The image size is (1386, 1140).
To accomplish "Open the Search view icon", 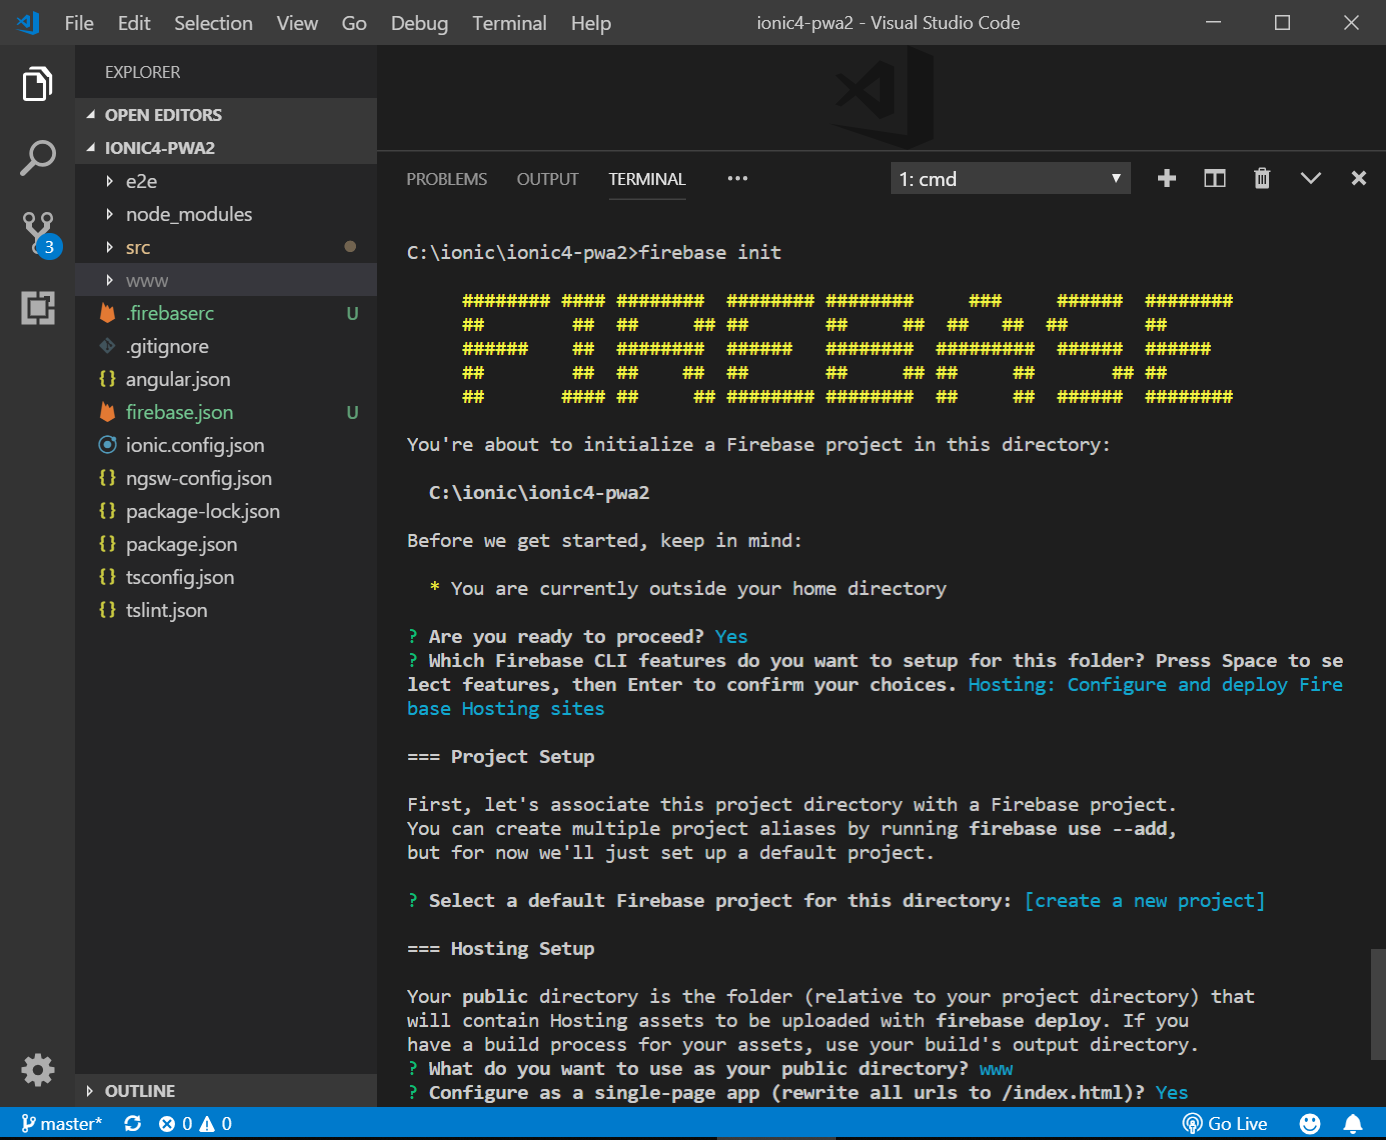I will (x=37, y=158).
